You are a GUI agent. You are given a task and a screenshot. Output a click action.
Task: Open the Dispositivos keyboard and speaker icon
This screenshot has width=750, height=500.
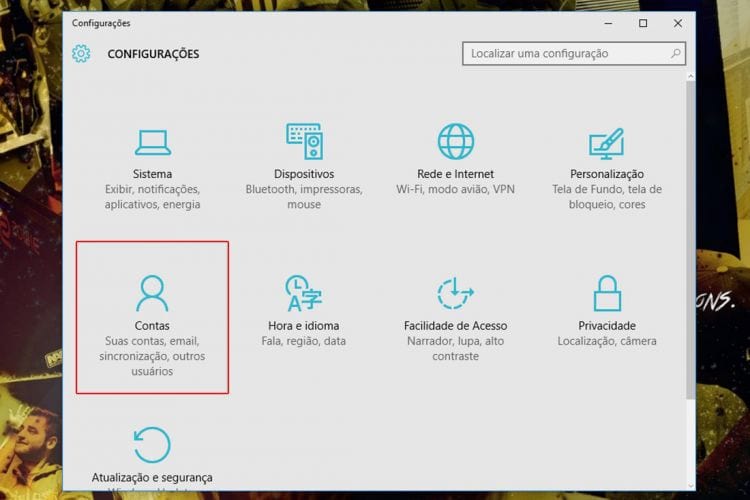pos(304,141)
